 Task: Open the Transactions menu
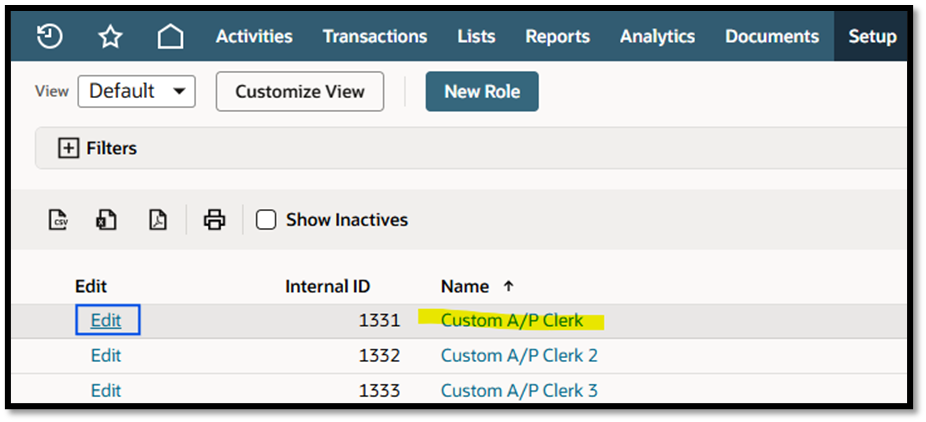(x=375, y=37)
